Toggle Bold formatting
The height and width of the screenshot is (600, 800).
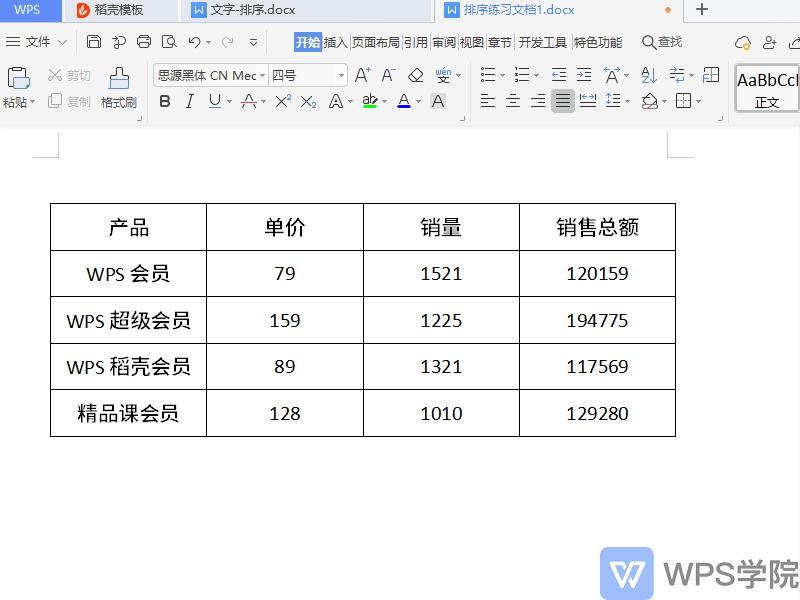click(x=164, y=102)
